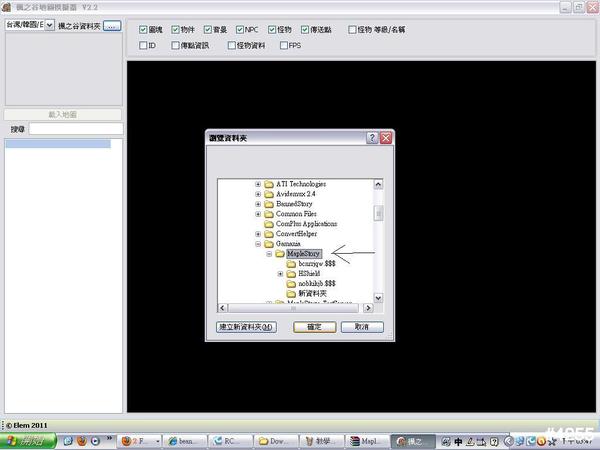Viewport: 600px width, 450px height.
Task: Select the Common Files folder icon
Action: click(x=269, y=214)
